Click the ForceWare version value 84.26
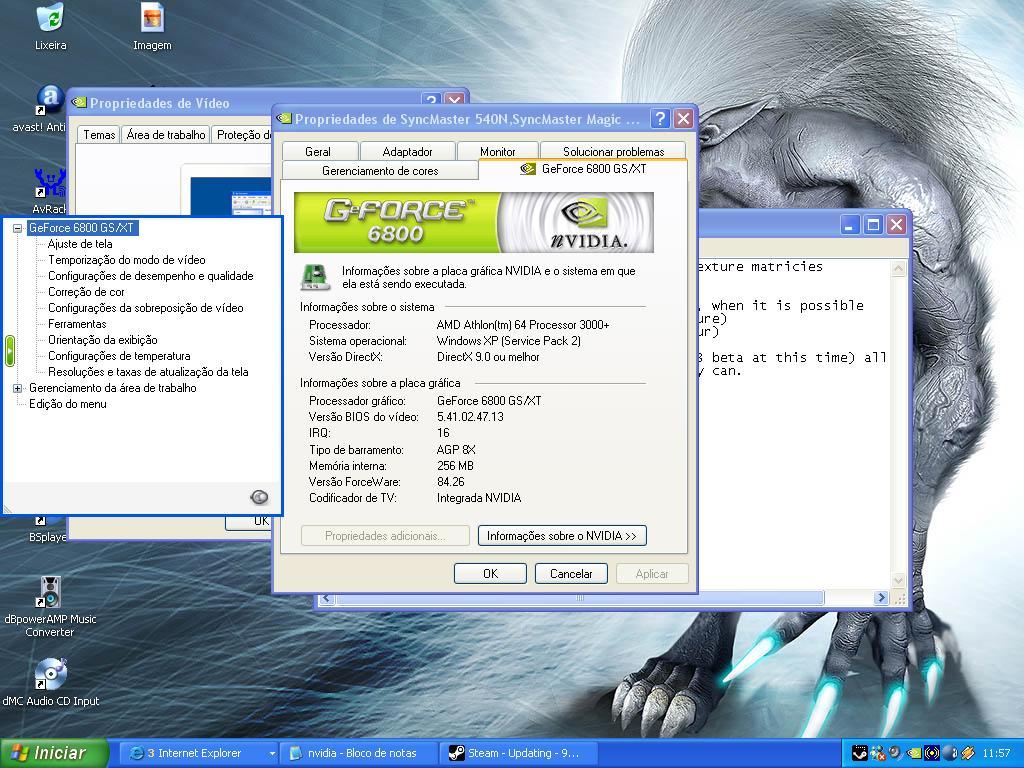1024x768 pixels. (451, 482)
